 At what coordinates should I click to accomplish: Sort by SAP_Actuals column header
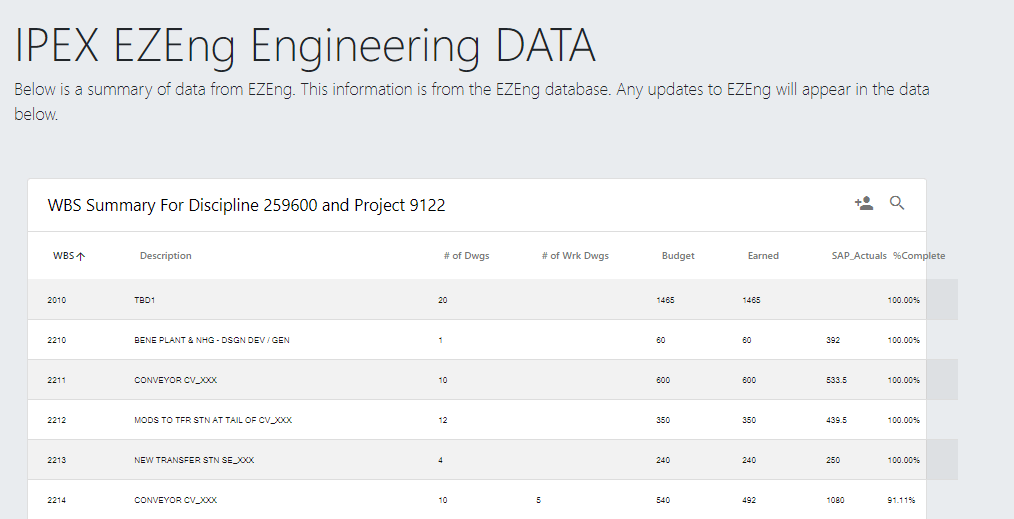859,256
